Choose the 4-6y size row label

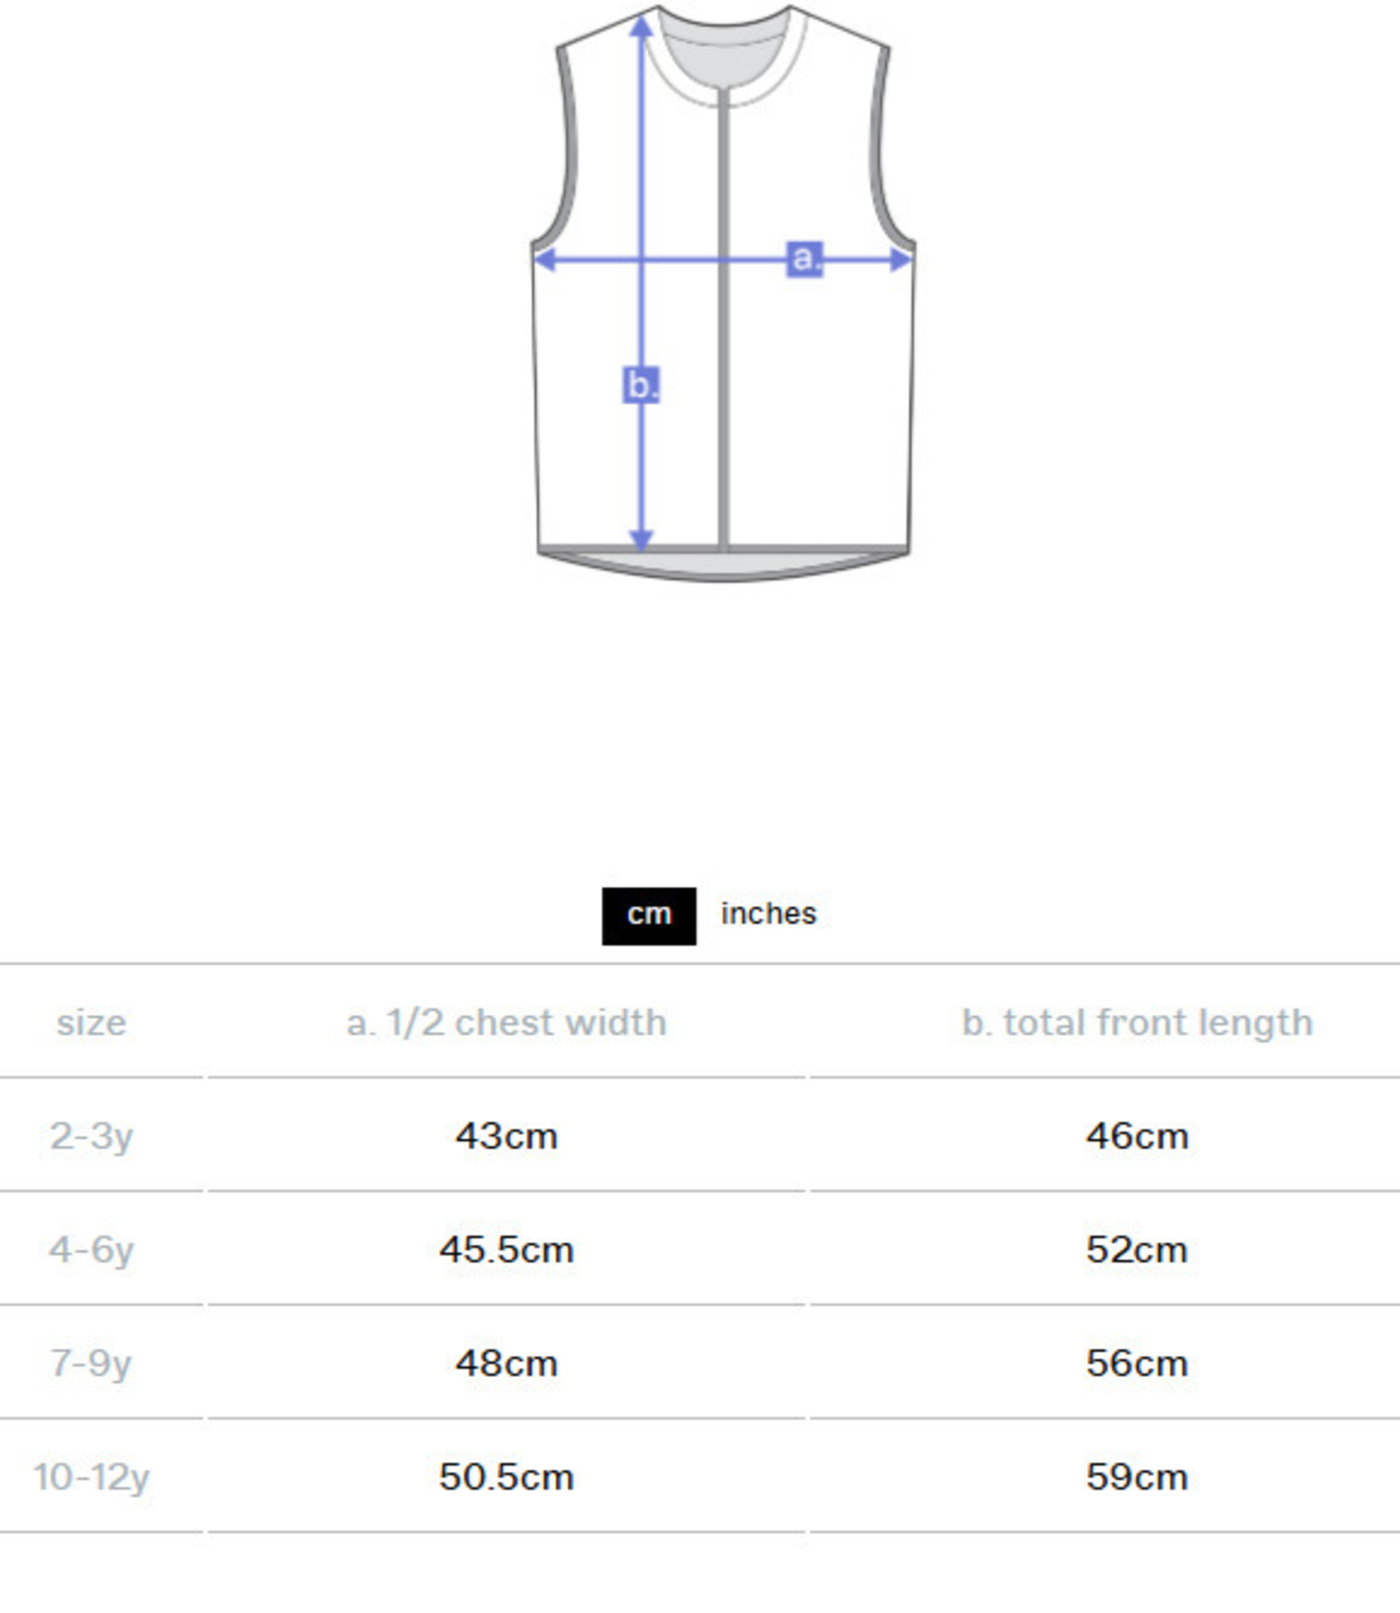(x=91, y=1250)
